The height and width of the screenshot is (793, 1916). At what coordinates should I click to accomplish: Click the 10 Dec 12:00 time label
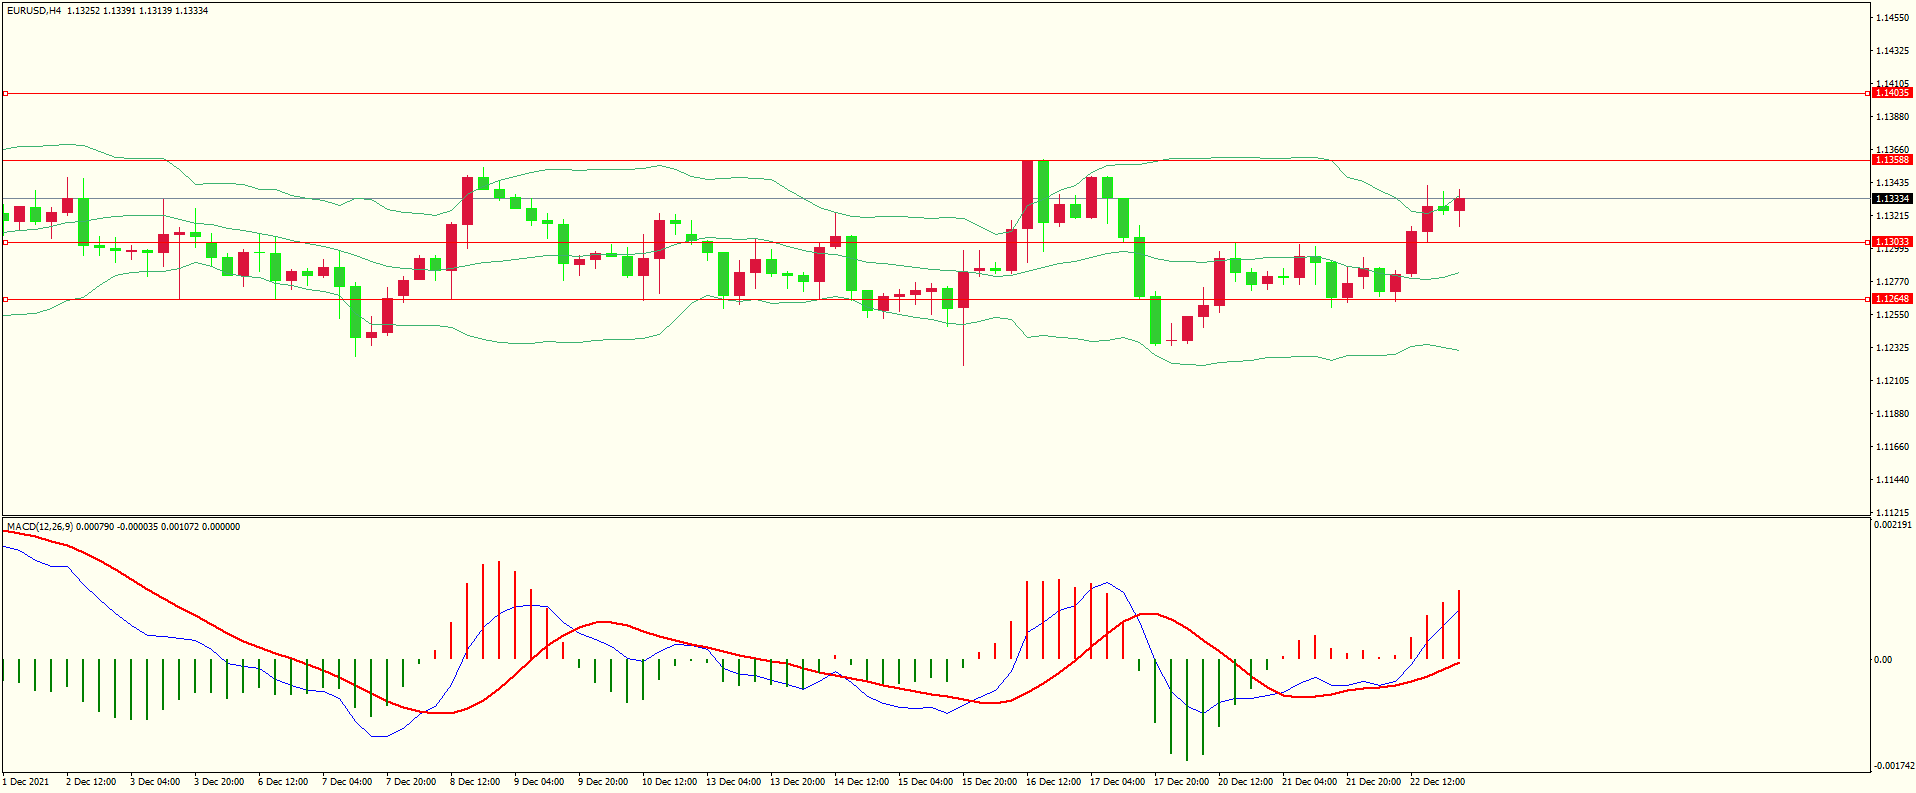(x=670, y=782)
